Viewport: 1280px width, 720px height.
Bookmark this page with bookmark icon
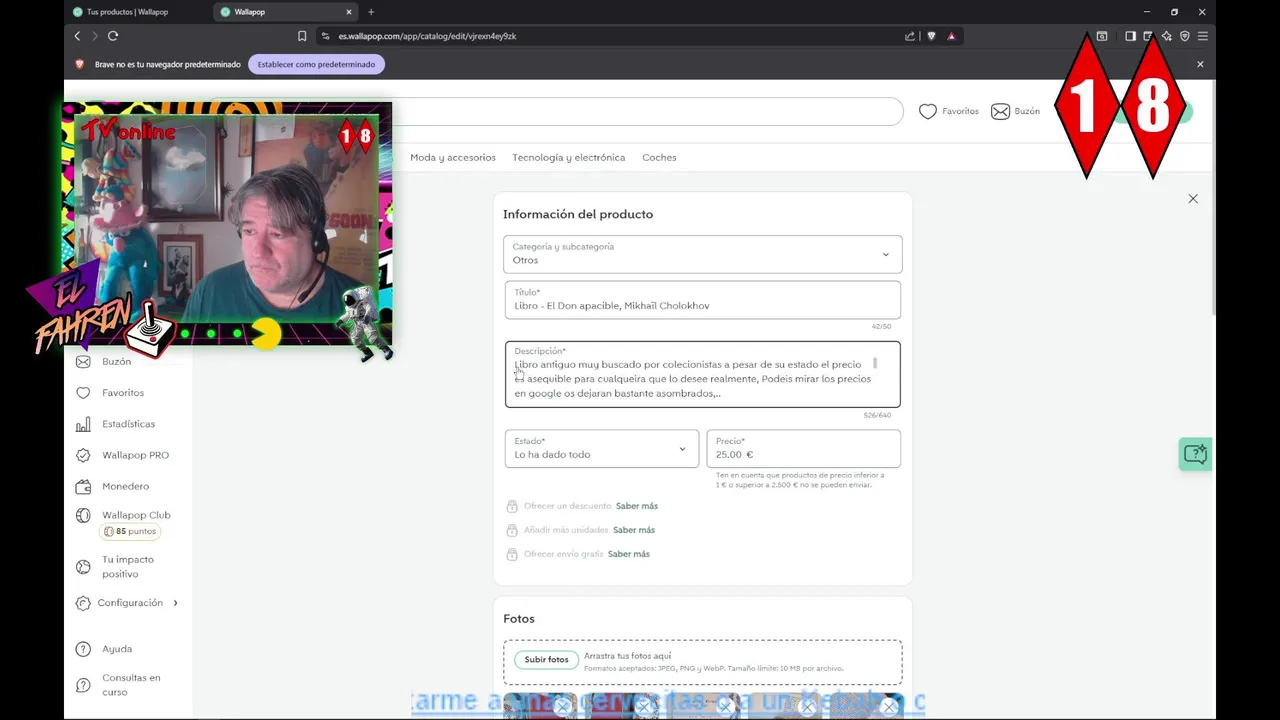point(302,36)
